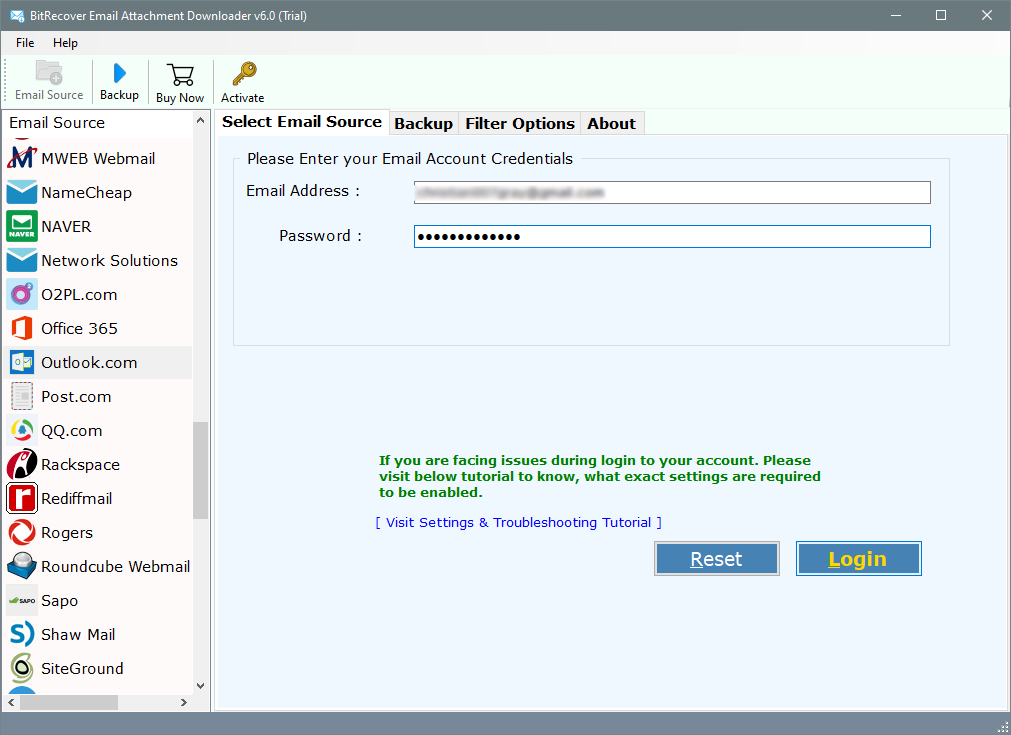Open the Help menu
Image resolution: width=1011 pixels, height=735 pixels.
click(x=65, y=43)
